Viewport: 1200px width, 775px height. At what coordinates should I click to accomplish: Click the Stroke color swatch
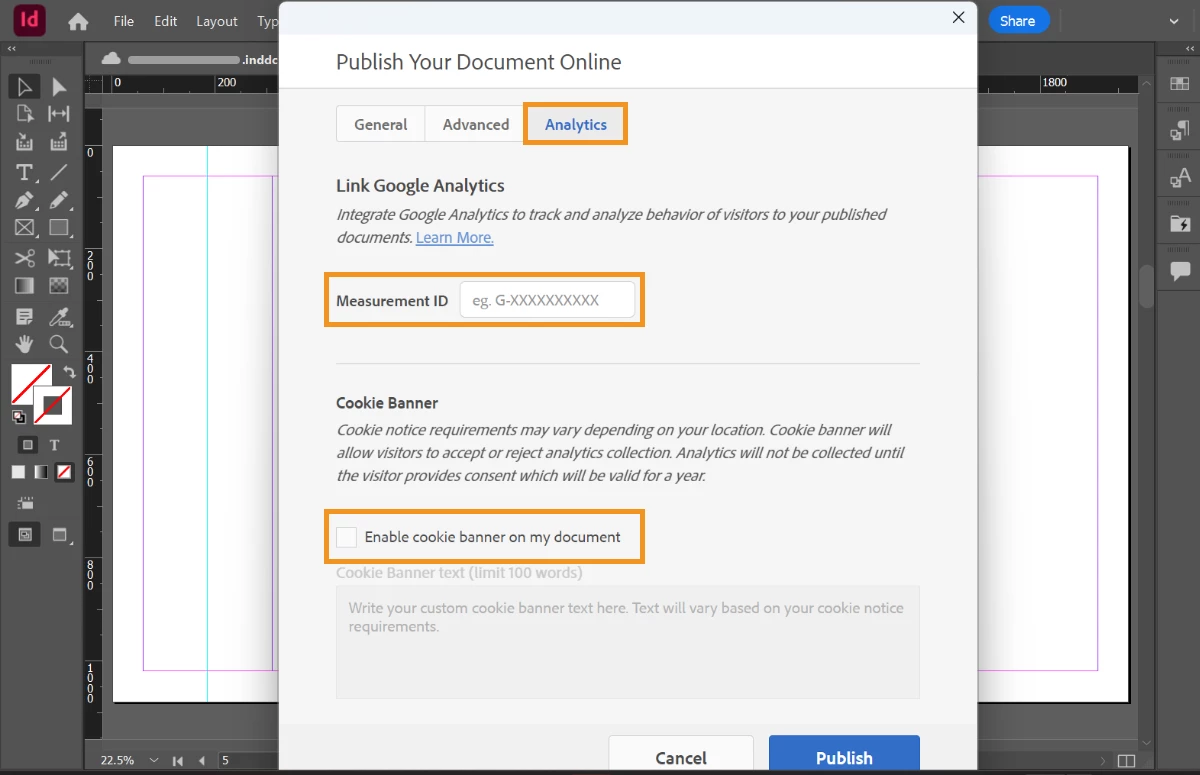tap(53, 405)
